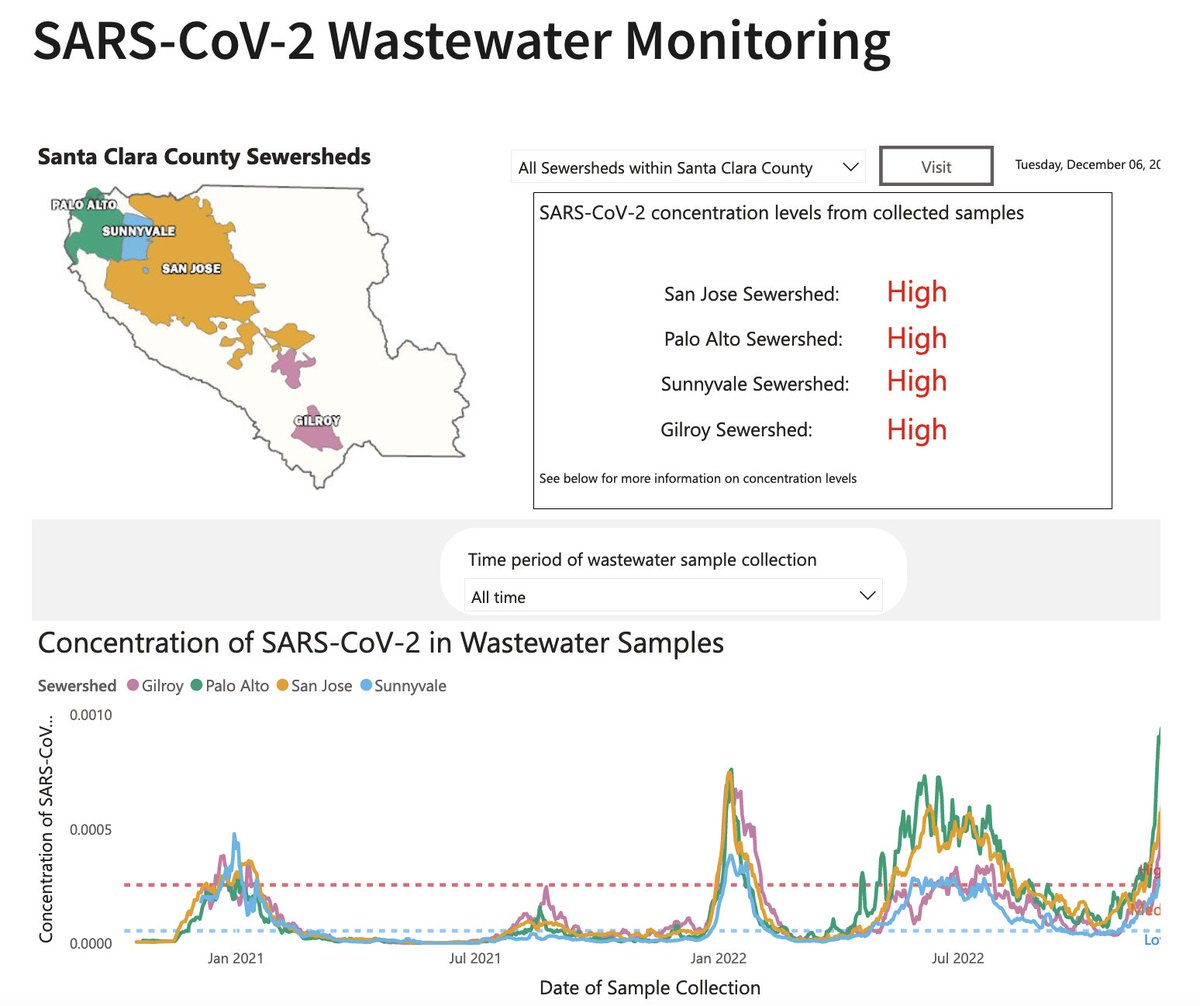Click the Concentration of SARS-CoV-2 chart title
This screenshot has height=1006, width=1200.
pos(380,643)
